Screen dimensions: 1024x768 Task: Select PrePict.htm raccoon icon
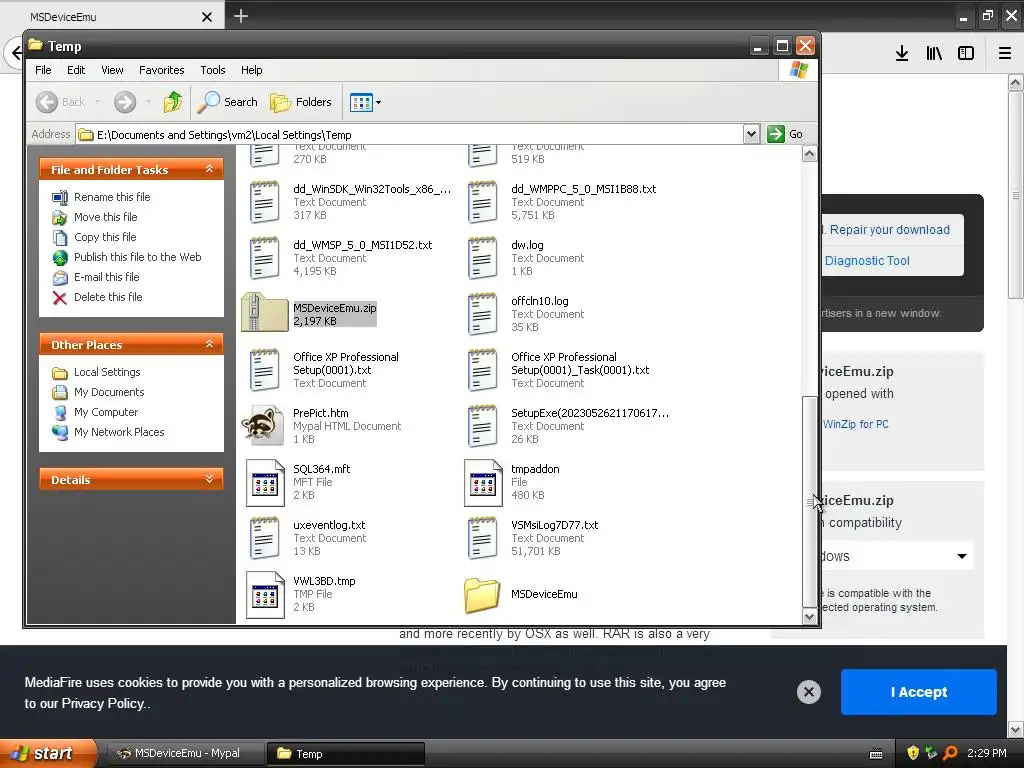pyautogui.click(x=264, y=425)
